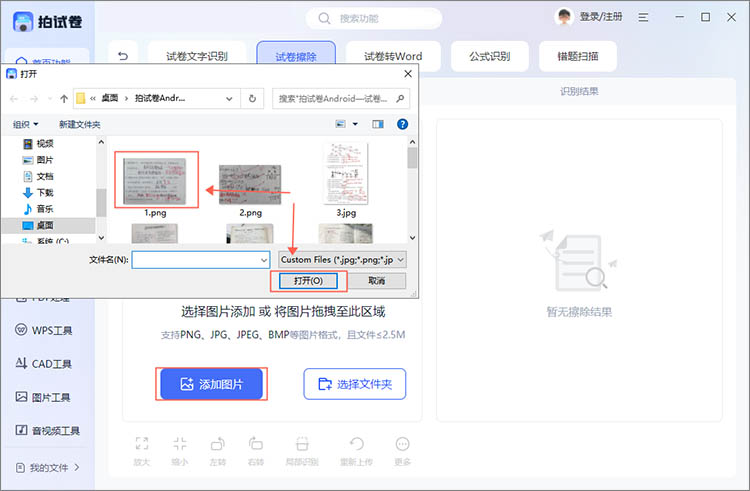
Task: Switch to the 试卷转Word tab
Action: click(392, 56)
